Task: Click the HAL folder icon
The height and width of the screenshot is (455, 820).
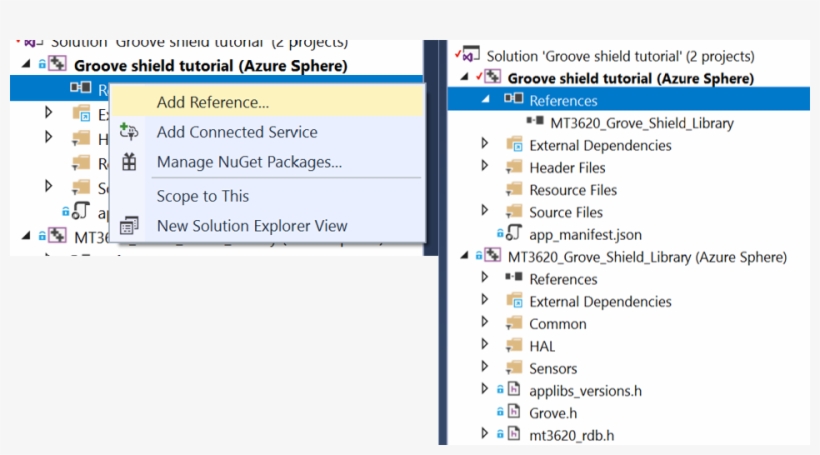Action: [x=514, y=345]
